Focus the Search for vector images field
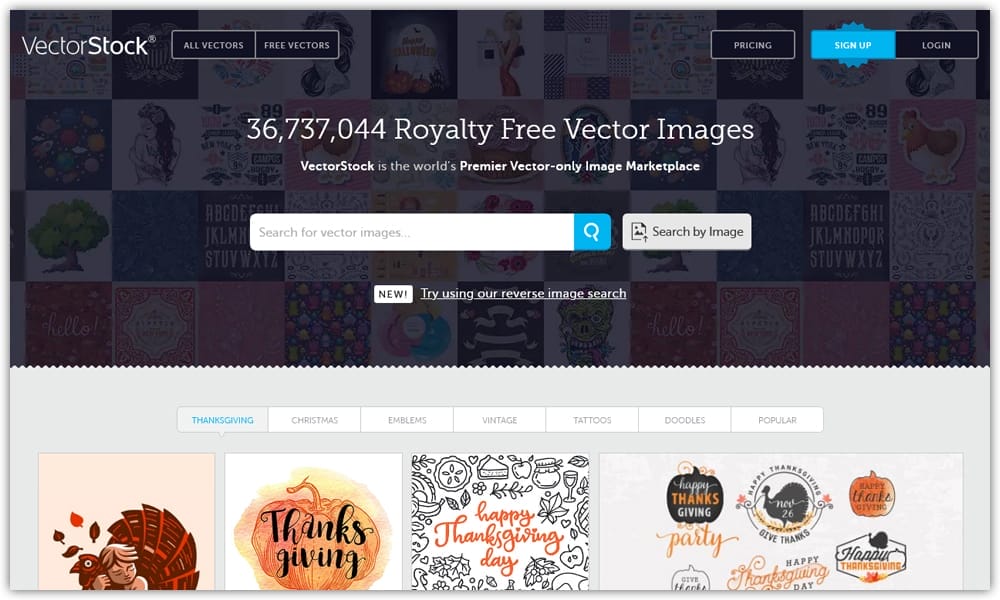The width and height of the screenshot is (1000, 600). pos(412,232)
